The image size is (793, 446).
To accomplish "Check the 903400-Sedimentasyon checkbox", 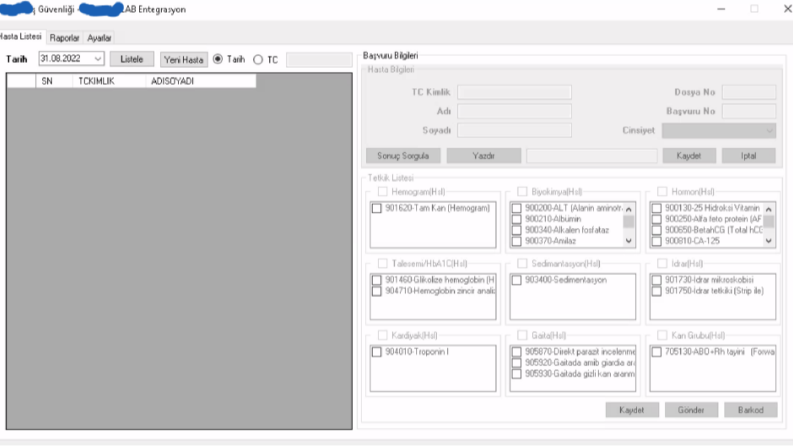I will coord(516,280).
